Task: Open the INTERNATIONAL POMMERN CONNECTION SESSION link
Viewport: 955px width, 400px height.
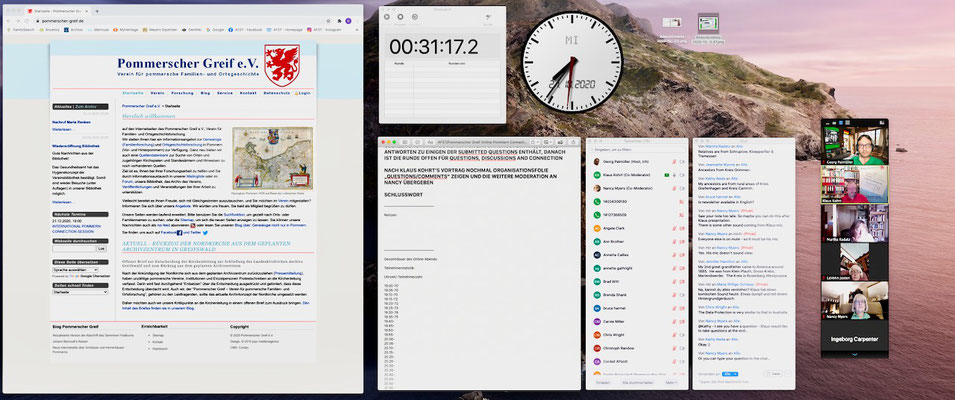Action: [77, 229]
